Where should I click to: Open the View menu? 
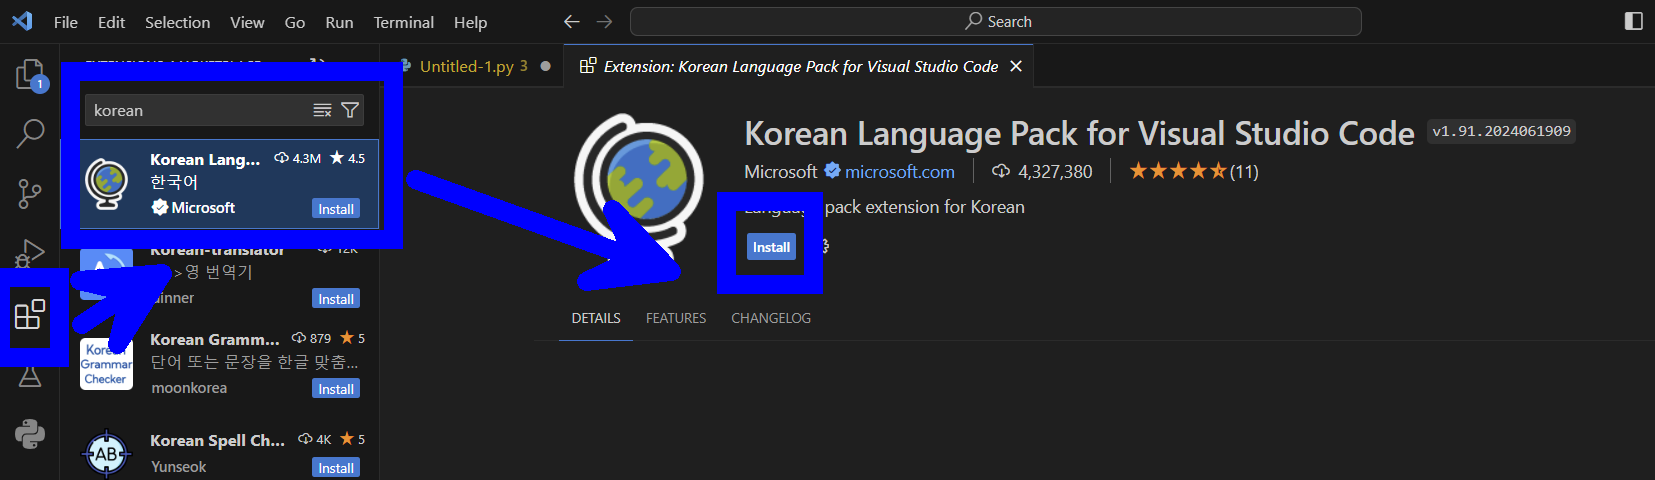tap(247, 22)
